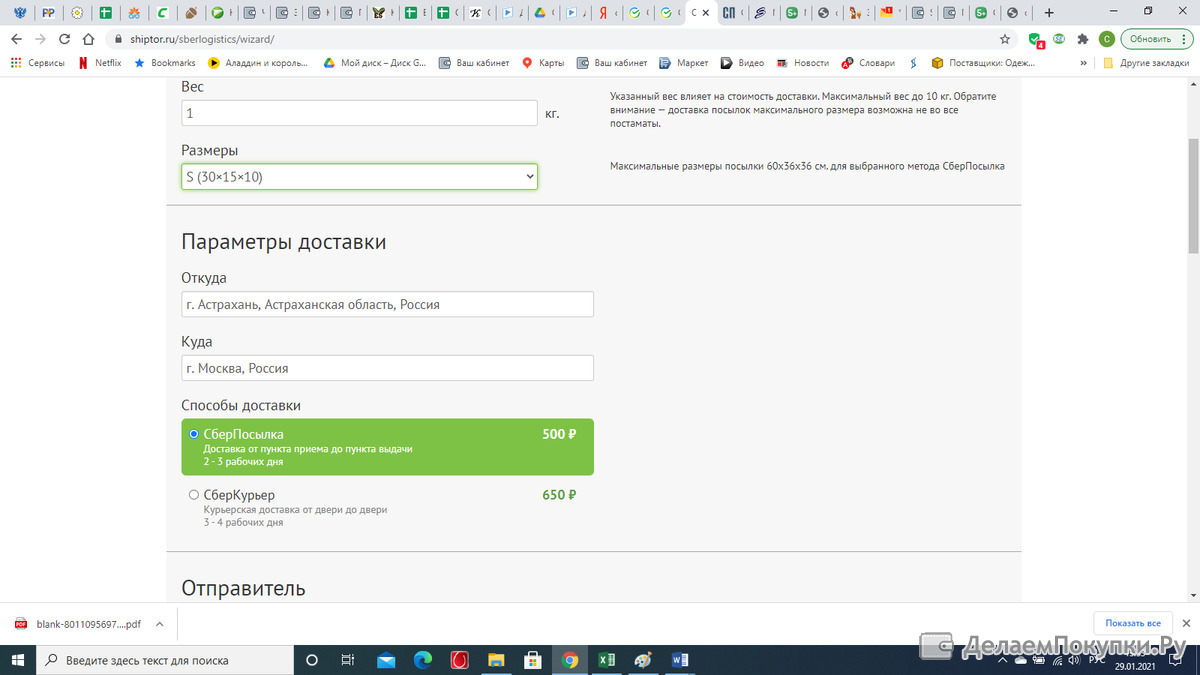Screen dimensions: 1200x675
Task: Open browser home page icon
Action: click(x=90, y=39)
